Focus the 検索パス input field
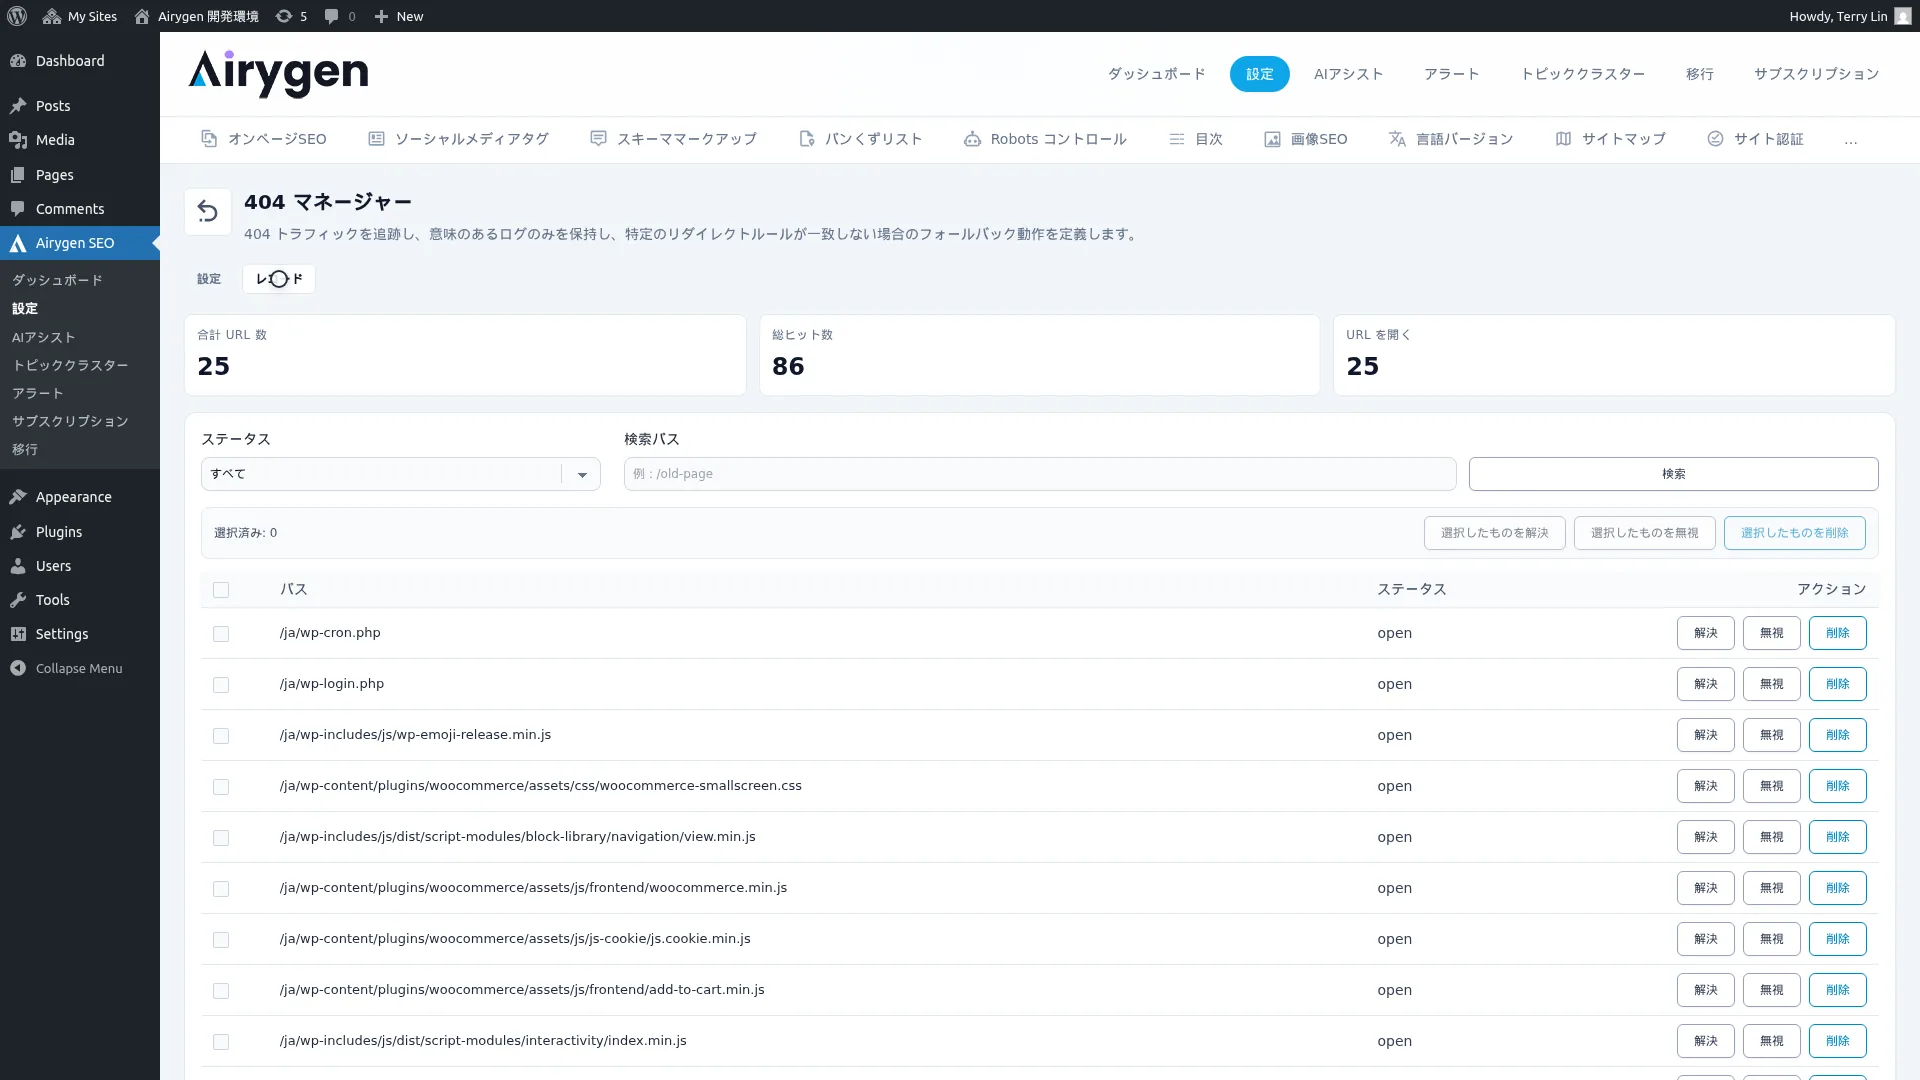The image size is (1920, 1080). click(1039, 474)
